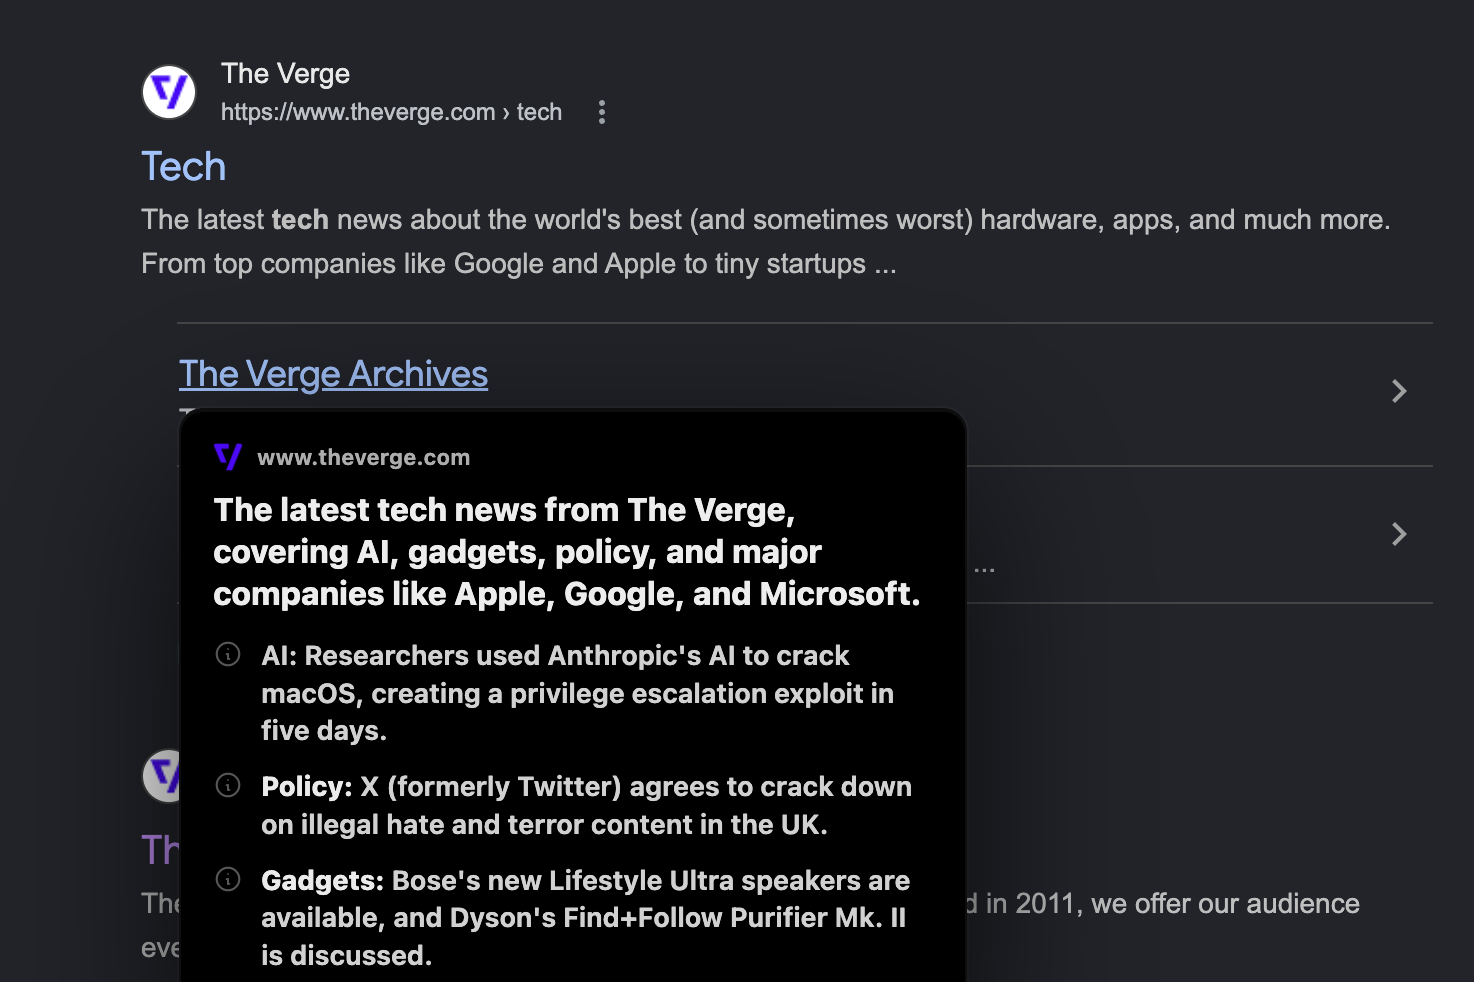This screenshot has width=1474, height=982.
Task: Expand The Verge Archives row chevron
Action: [1399, 391]
